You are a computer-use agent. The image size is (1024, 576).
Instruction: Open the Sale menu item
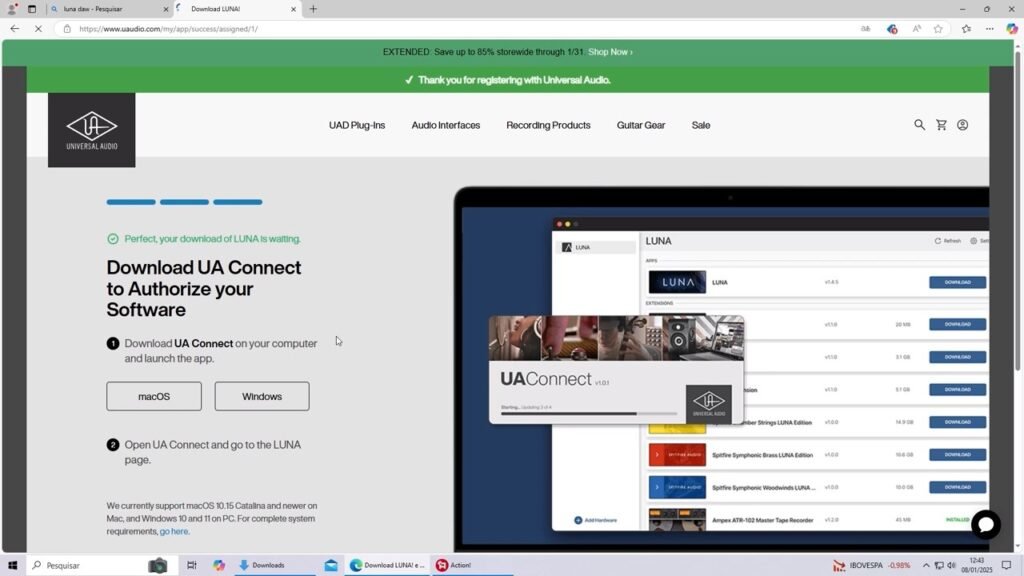(701, 125)
